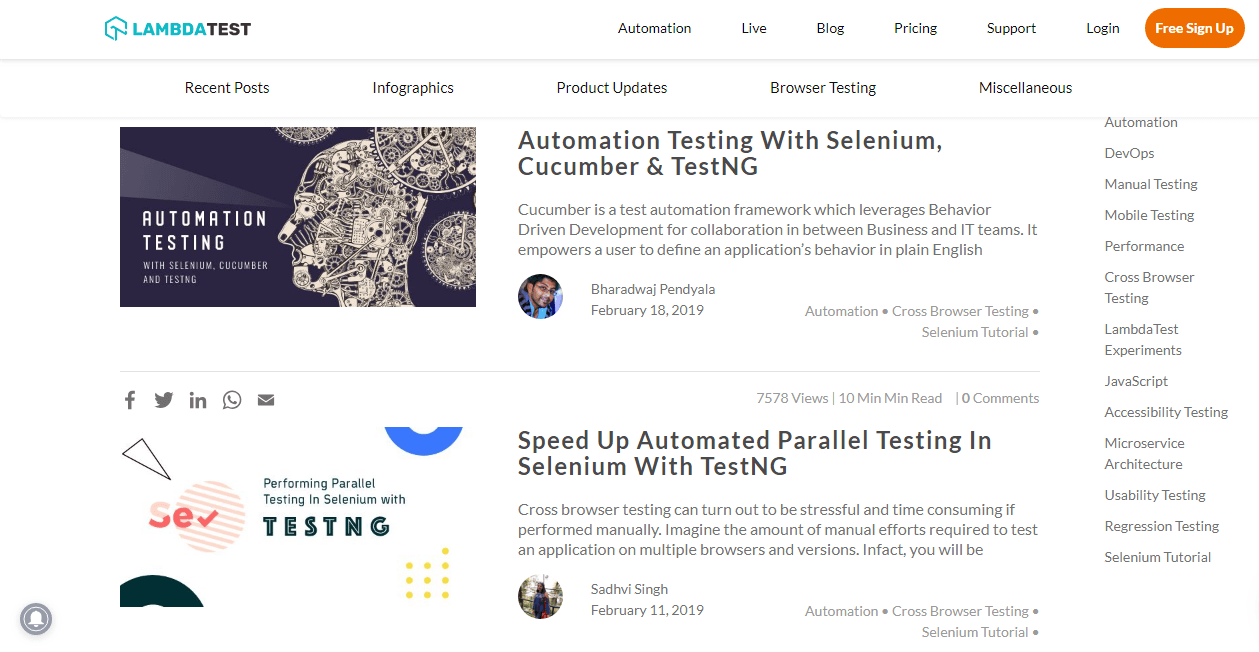The image size is (1259, 652).
Task: Open the Automation nav menu
Action: click(654, 29)
